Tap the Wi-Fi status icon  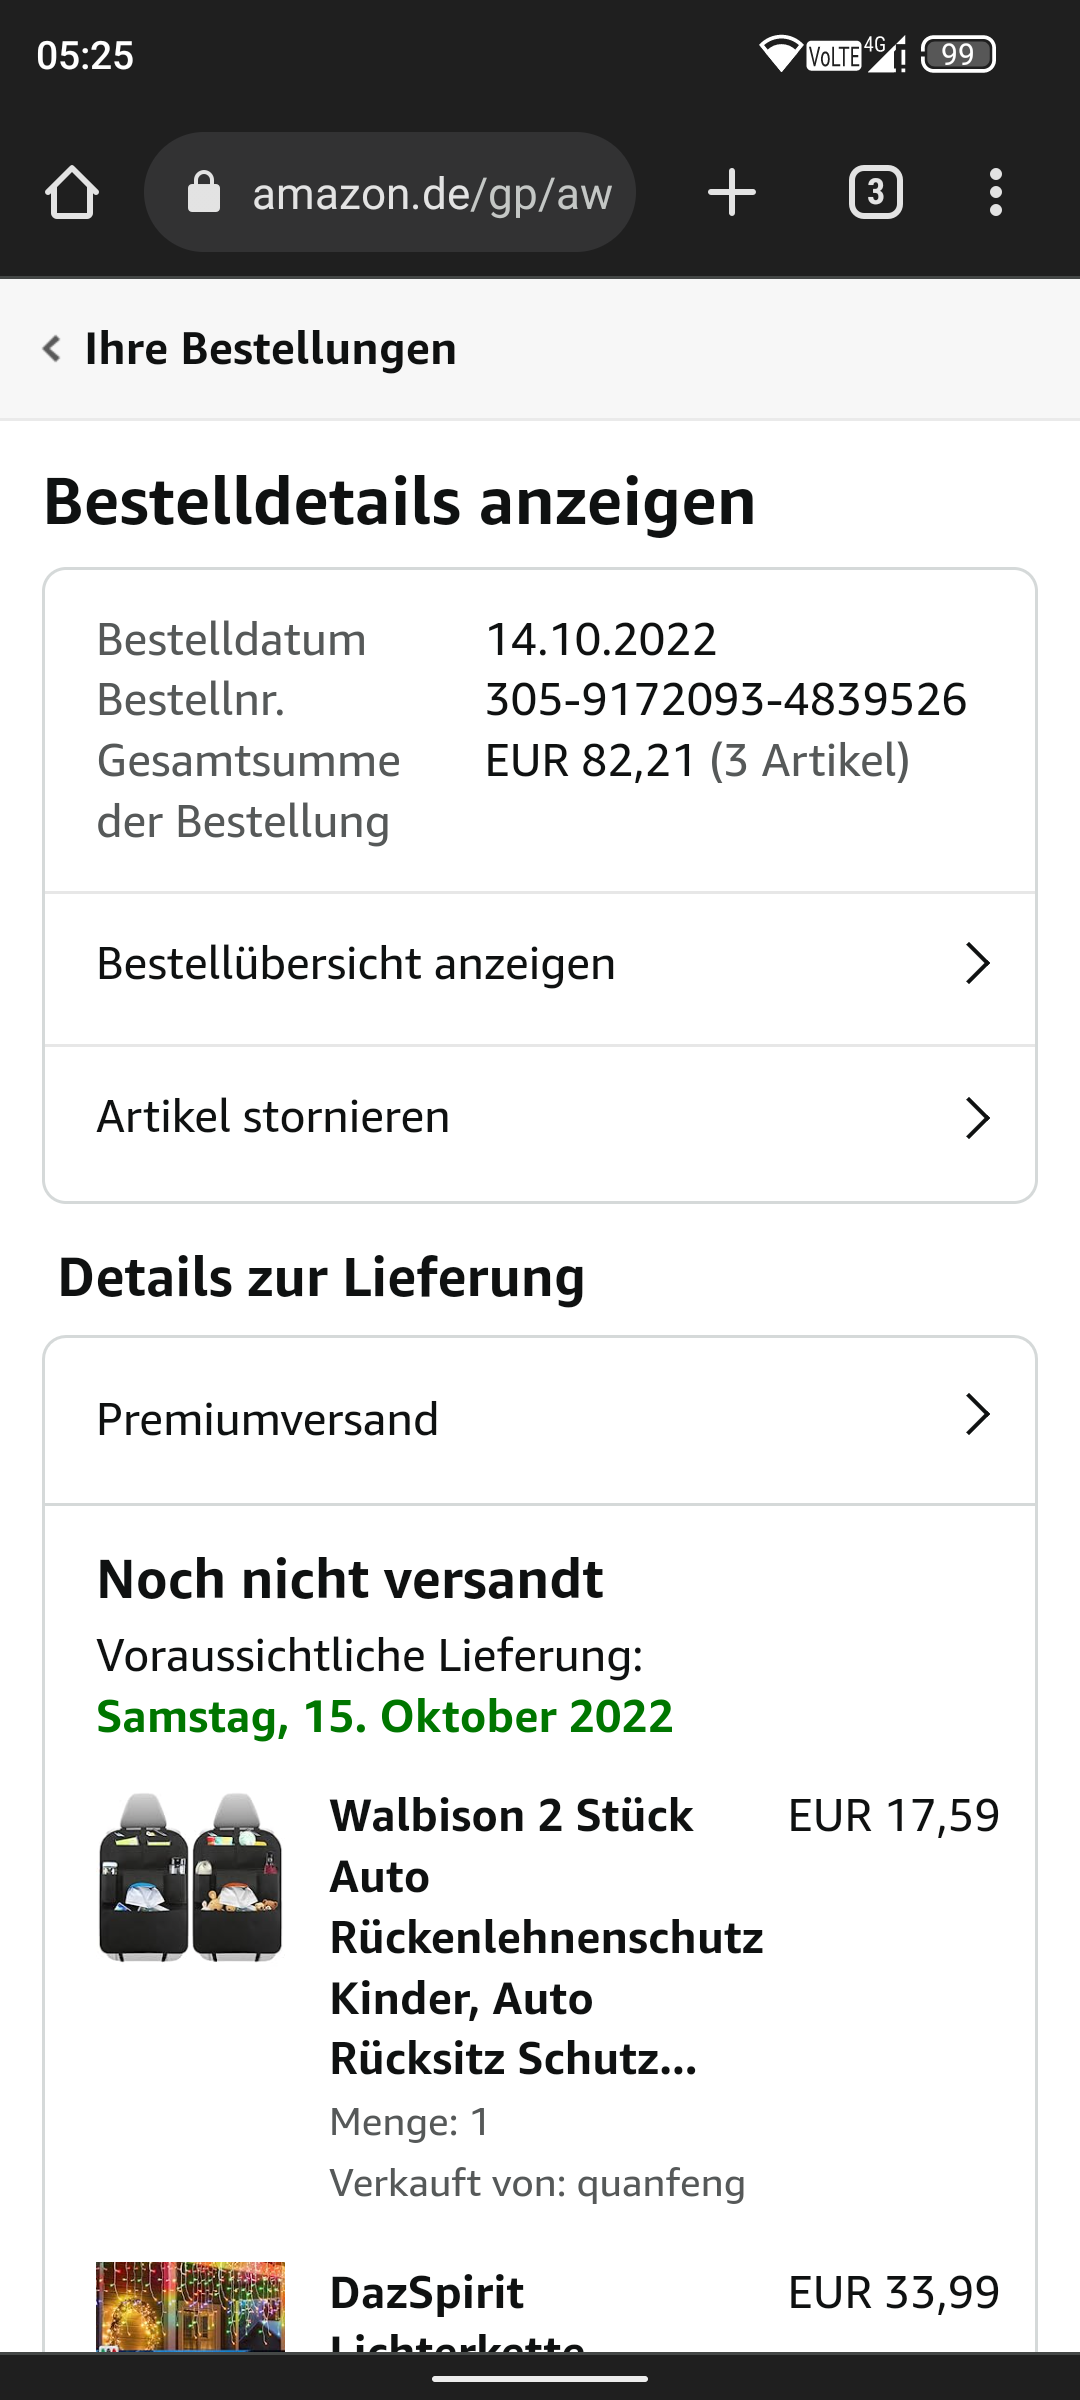point(779,54)
